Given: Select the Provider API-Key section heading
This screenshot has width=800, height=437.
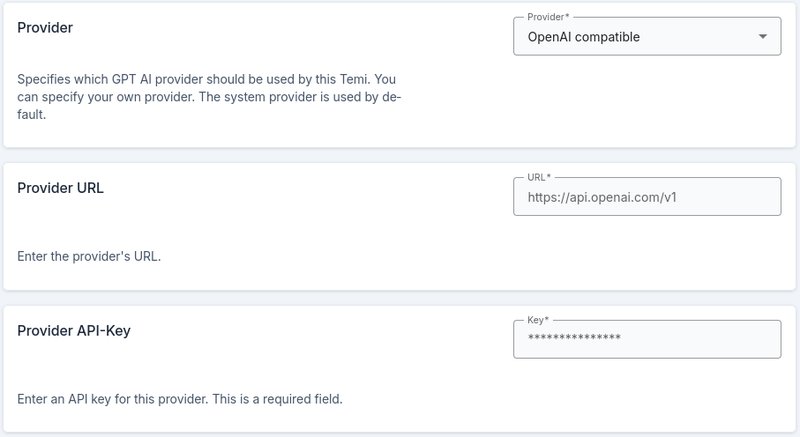Looking at the screenshot, I should click(x=74, y=331).
